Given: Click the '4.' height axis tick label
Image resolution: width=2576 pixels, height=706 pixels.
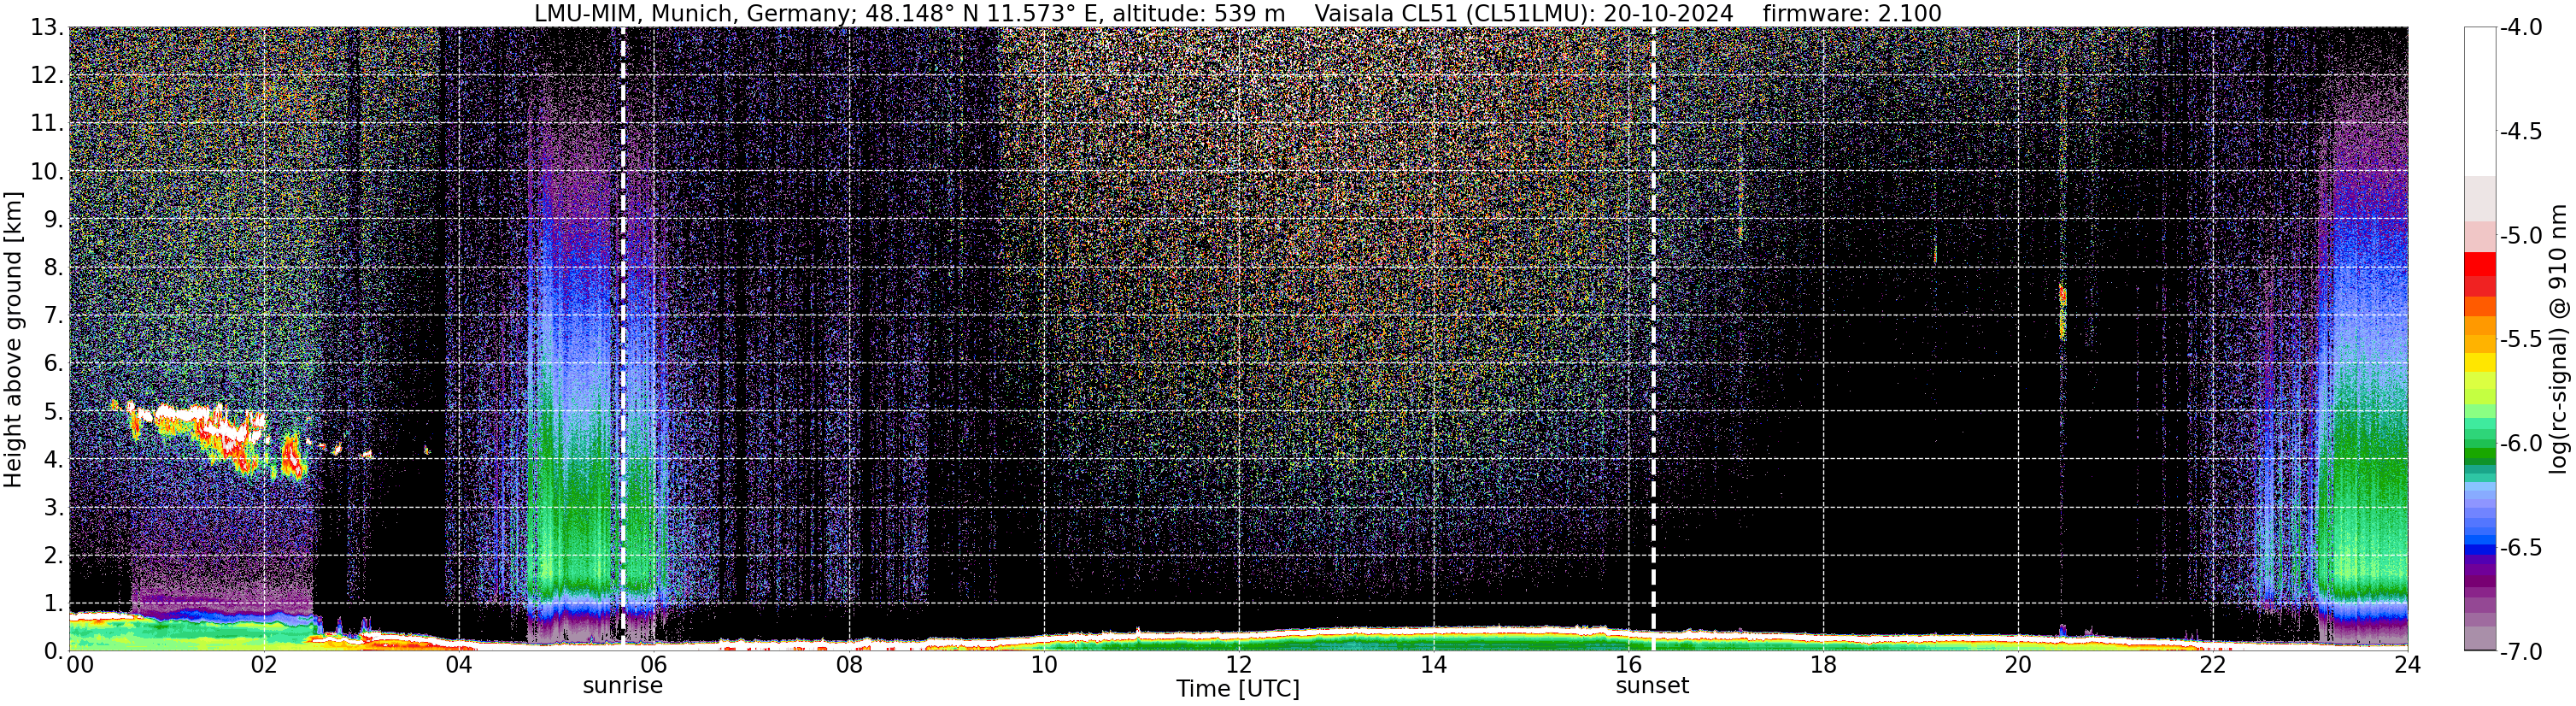Looking at the screenshot, I should click(x=54, y=459).
